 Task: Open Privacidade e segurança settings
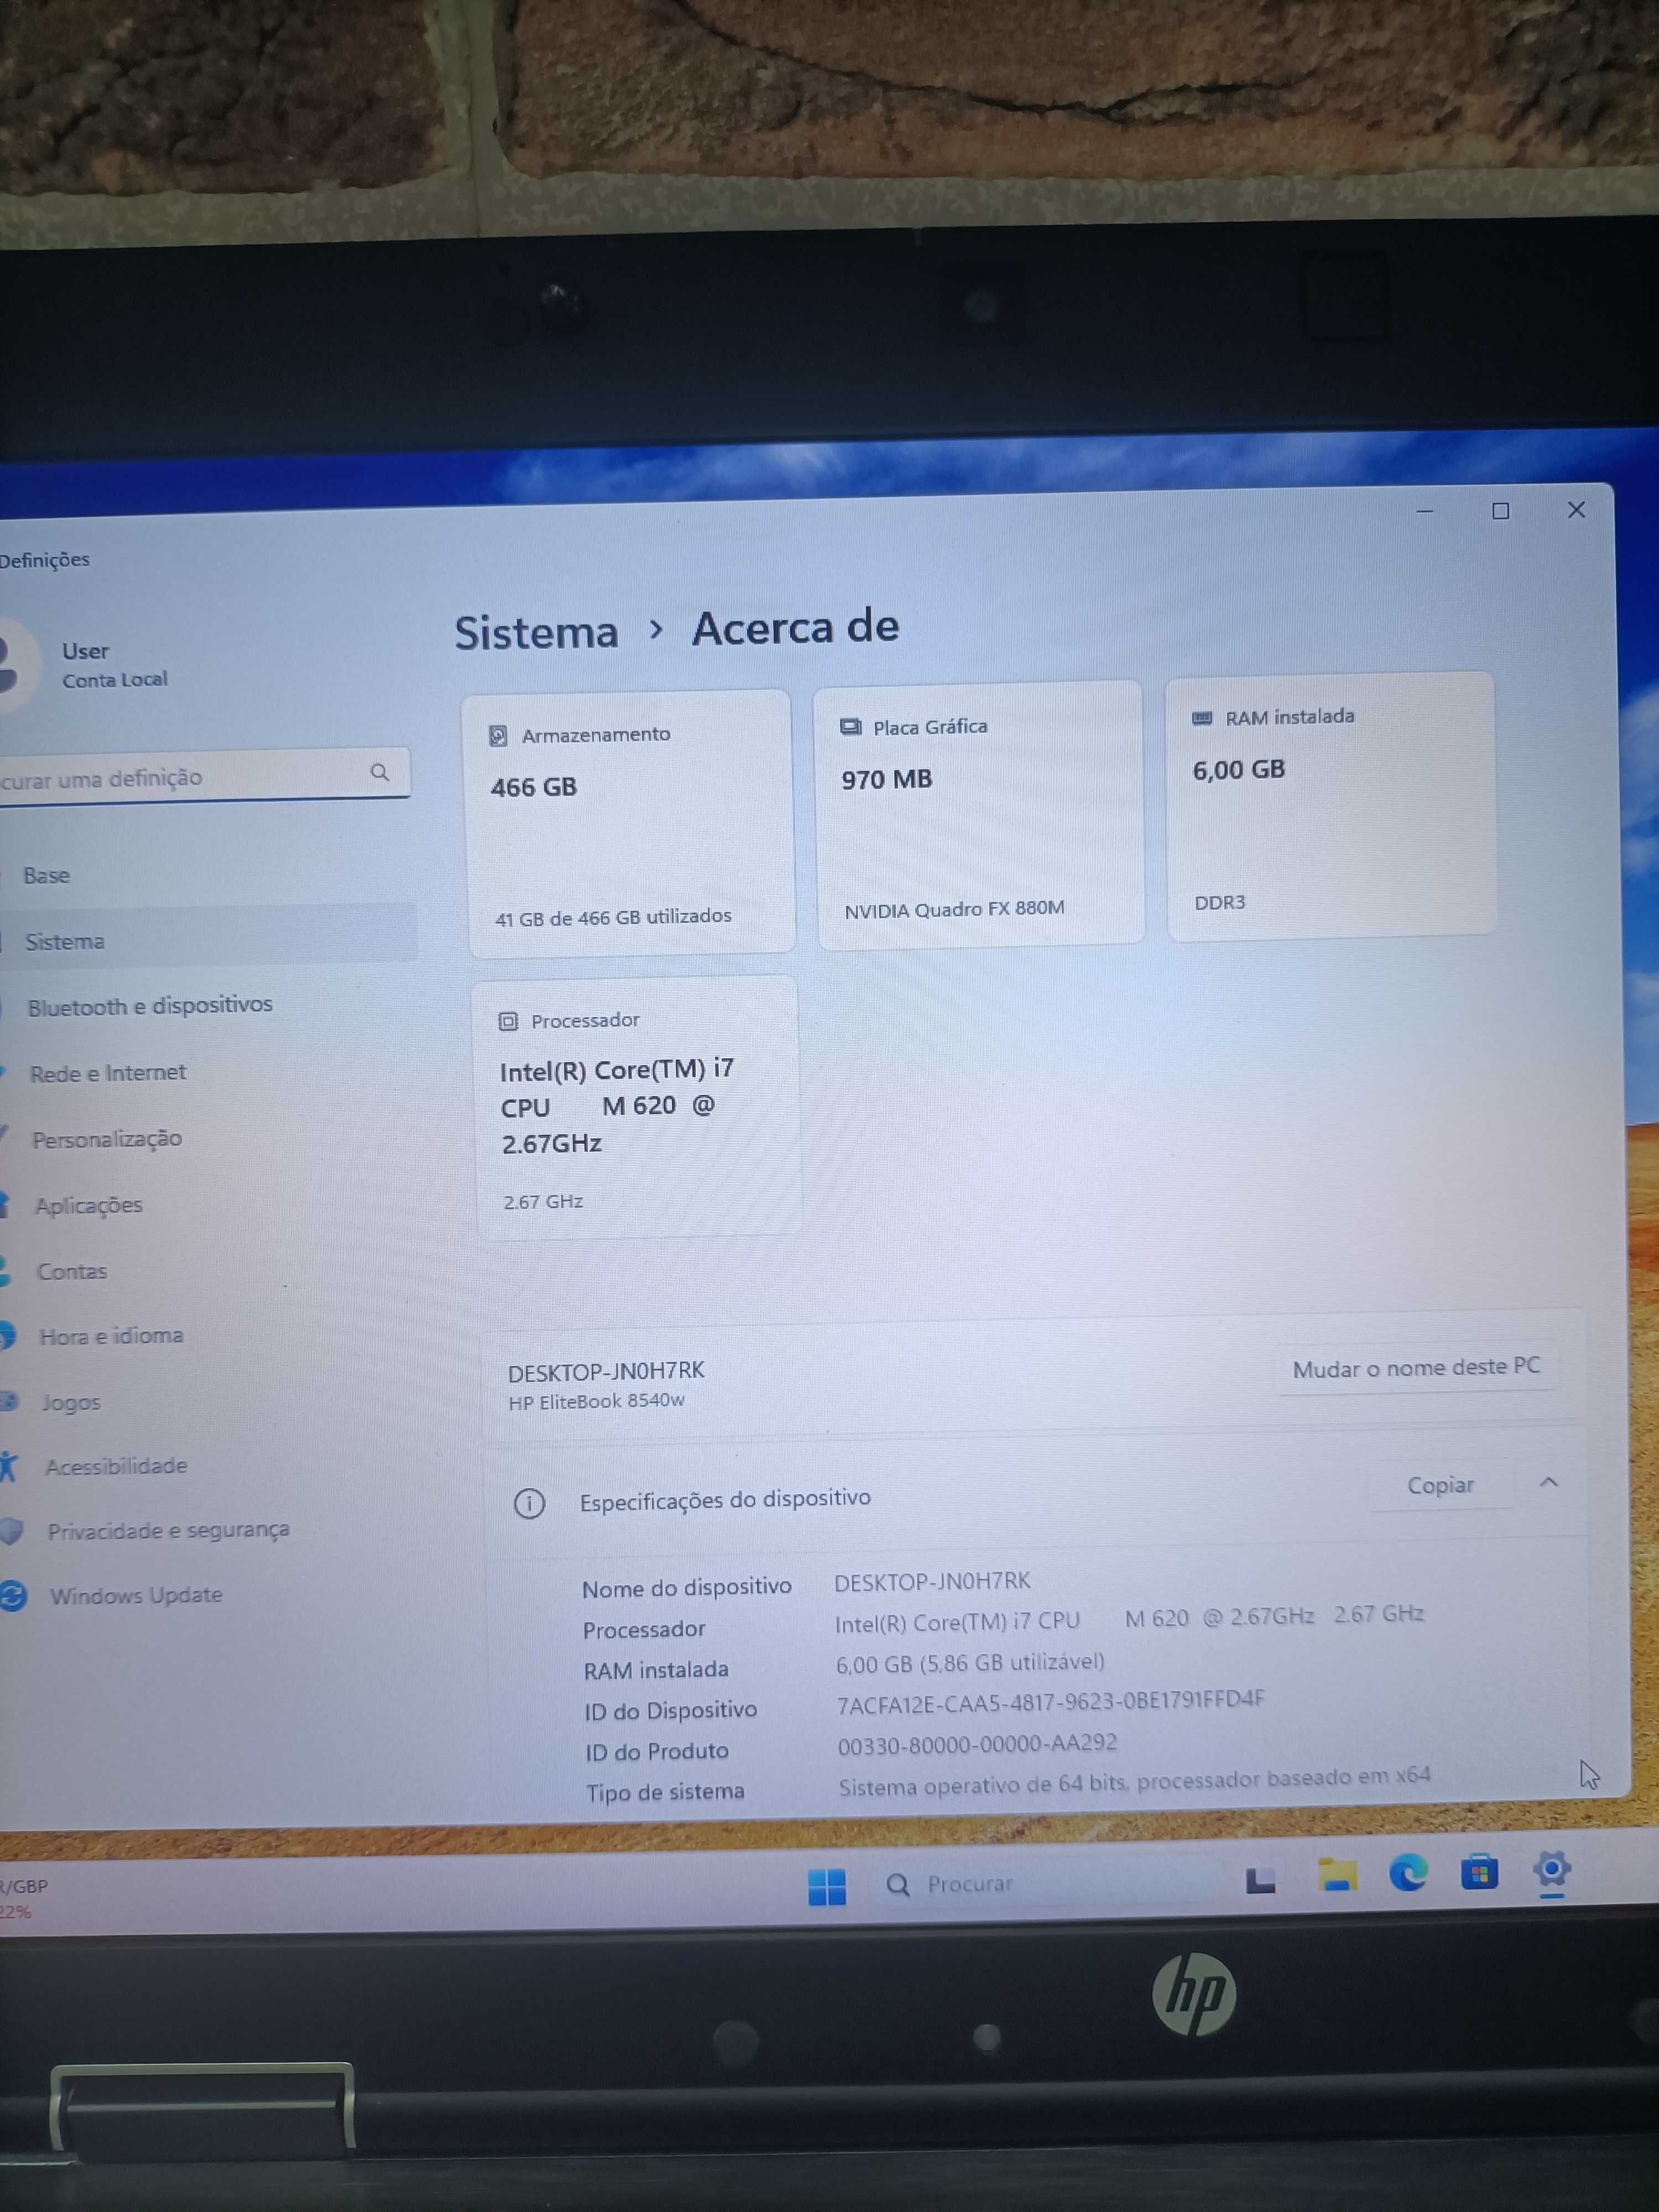coord(168,1530)
